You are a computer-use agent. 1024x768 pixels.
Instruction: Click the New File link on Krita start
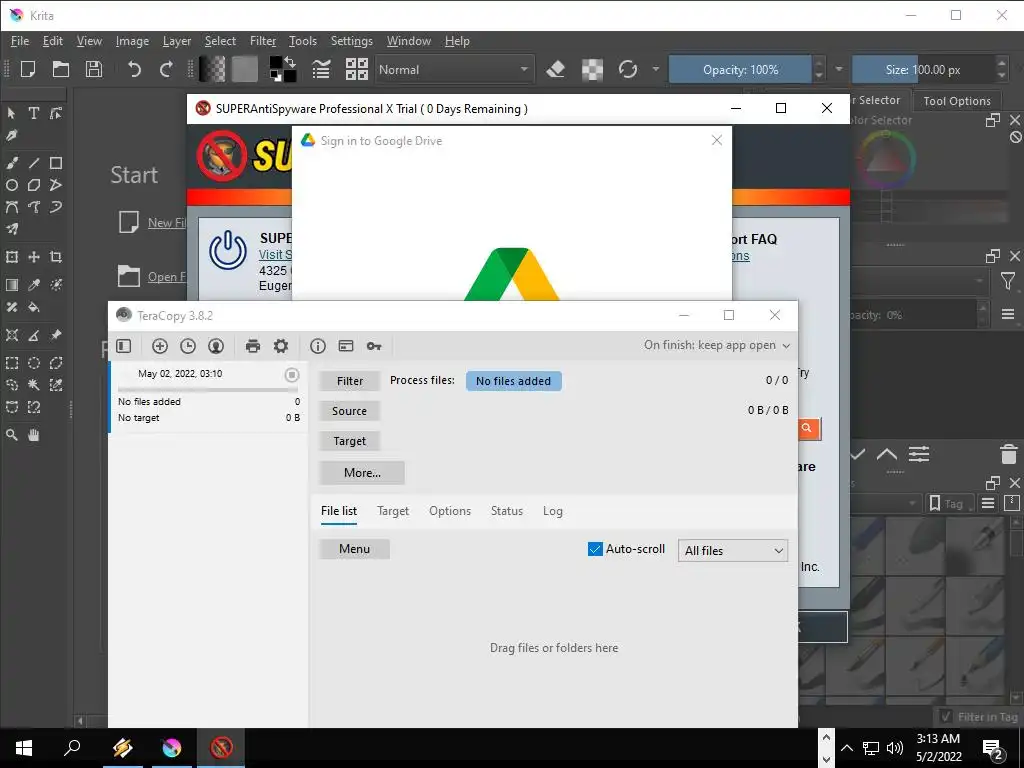coord(167,223)
